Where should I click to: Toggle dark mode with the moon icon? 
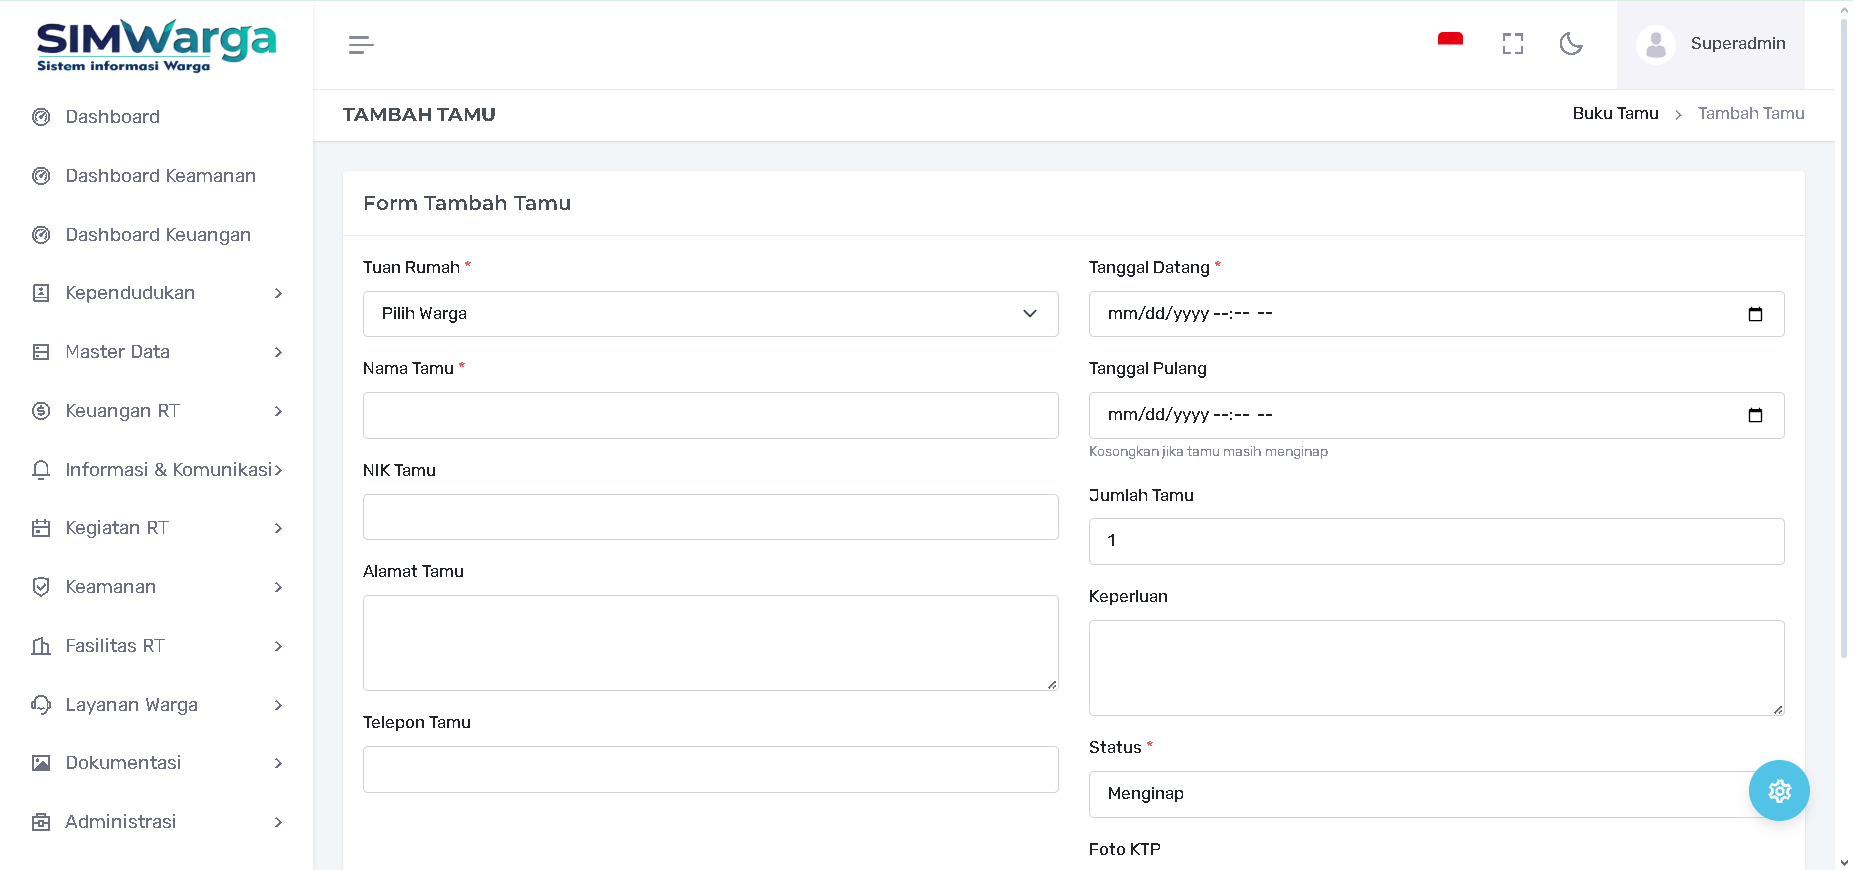point(1571,44)
